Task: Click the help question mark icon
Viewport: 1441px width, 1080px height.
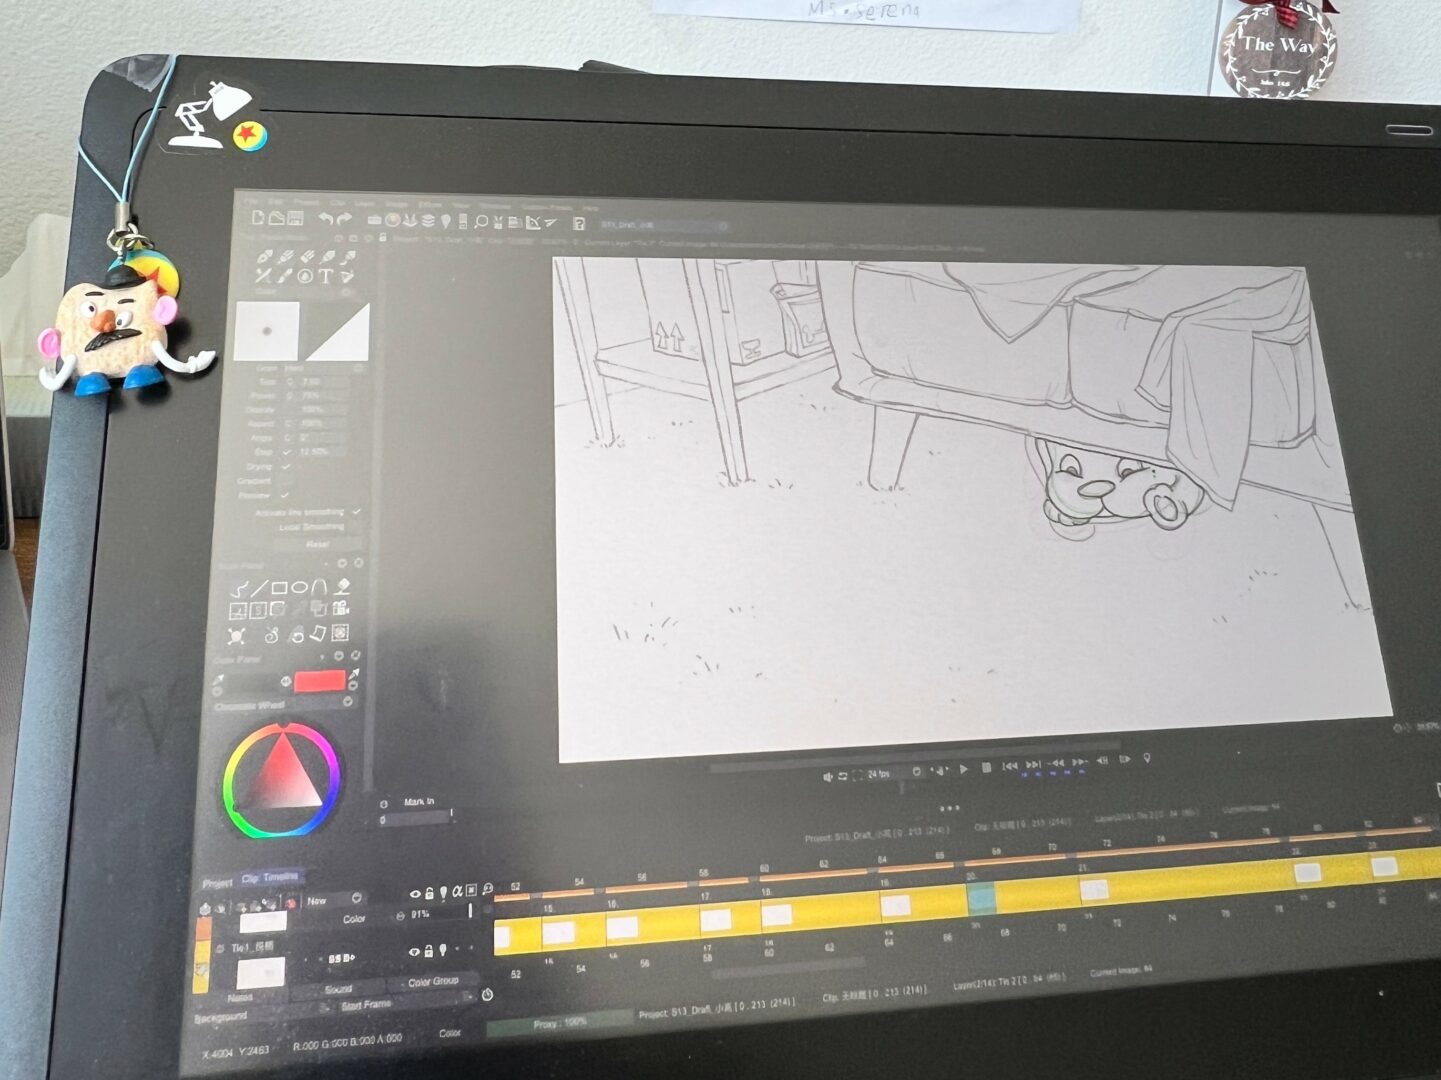Action: pyautogui.click(x=578, y=223)
